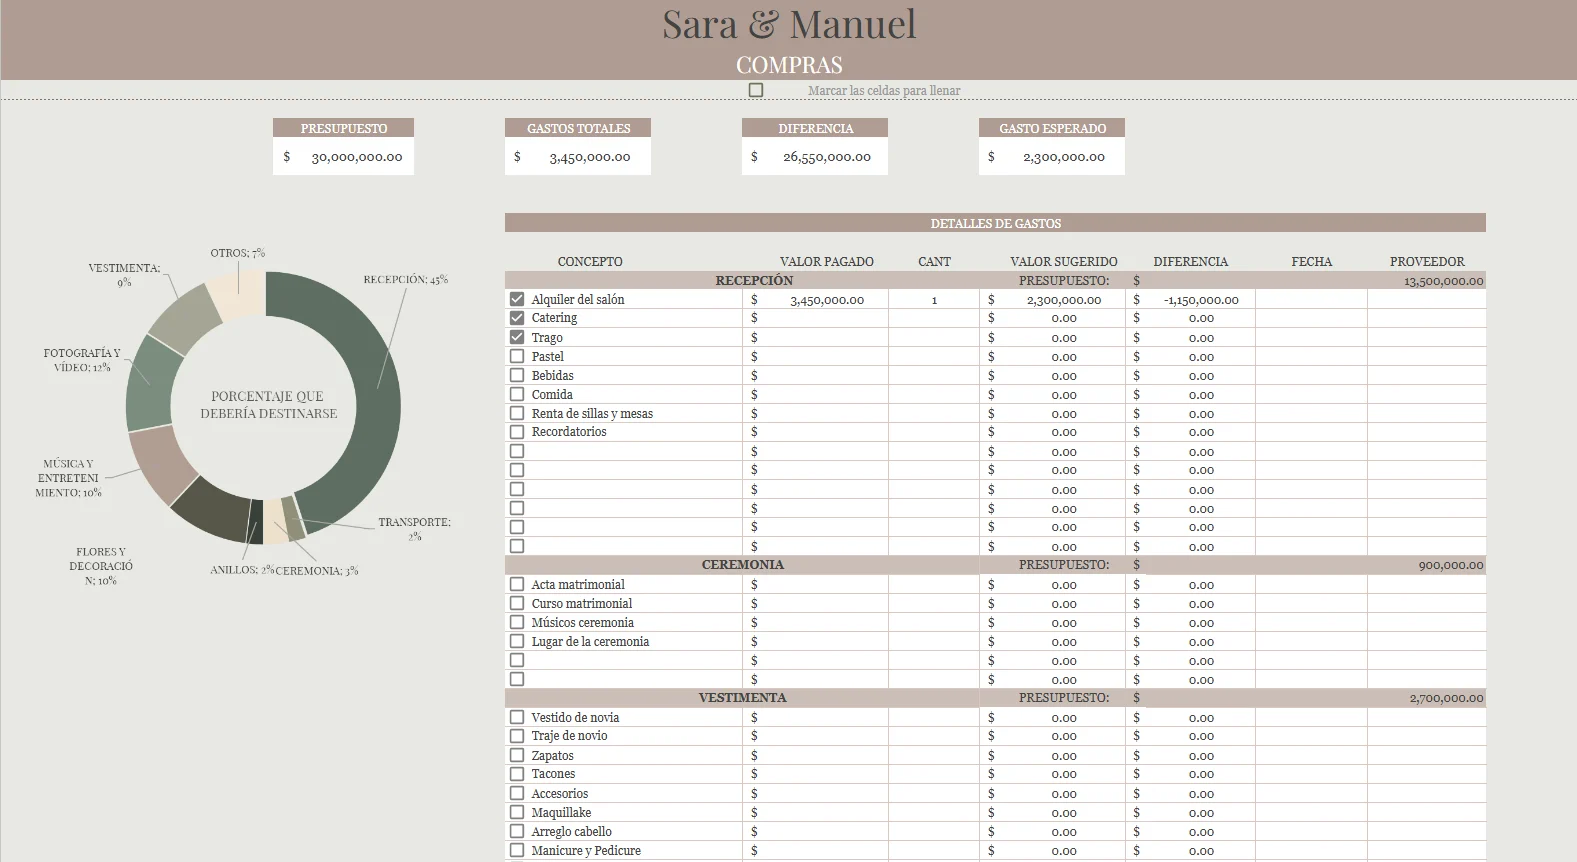Viewport: 1577px width, 862px height.
Task: Check 'Renta de sillas y mesas' box
Action: [x=517, y=413]
